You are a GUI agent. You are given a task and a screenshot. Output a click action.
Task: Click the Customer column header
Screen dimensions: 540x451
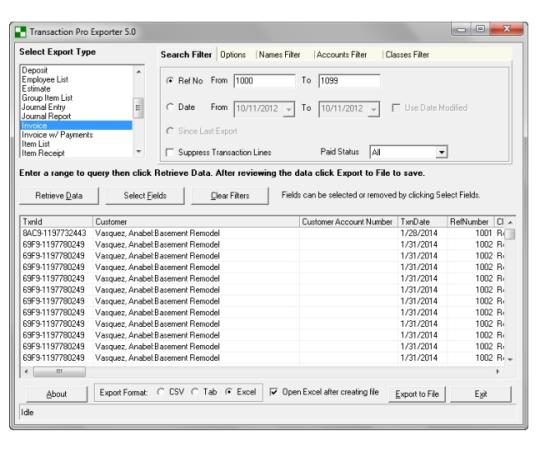[x=196, y=222]
